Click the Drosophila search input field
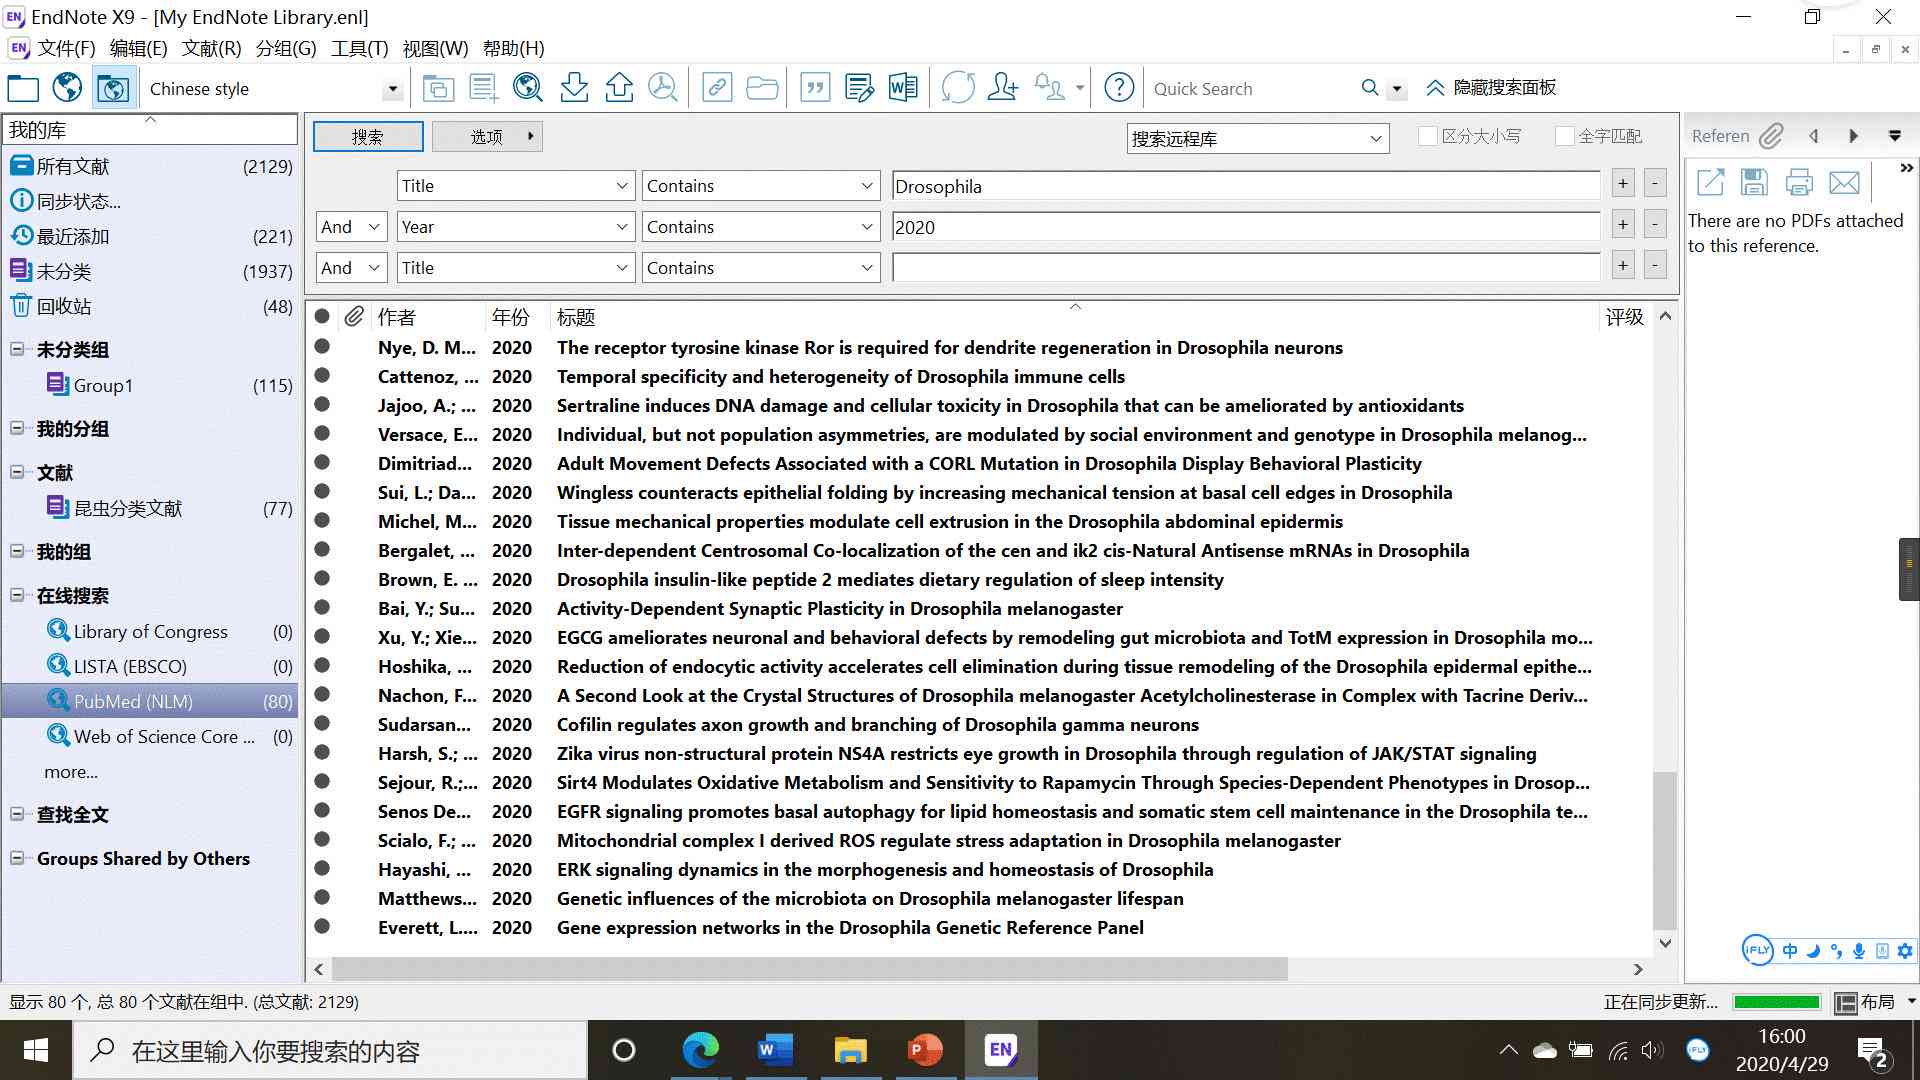Screen dimensions: 1920x1080 [x=1244, y=186]
